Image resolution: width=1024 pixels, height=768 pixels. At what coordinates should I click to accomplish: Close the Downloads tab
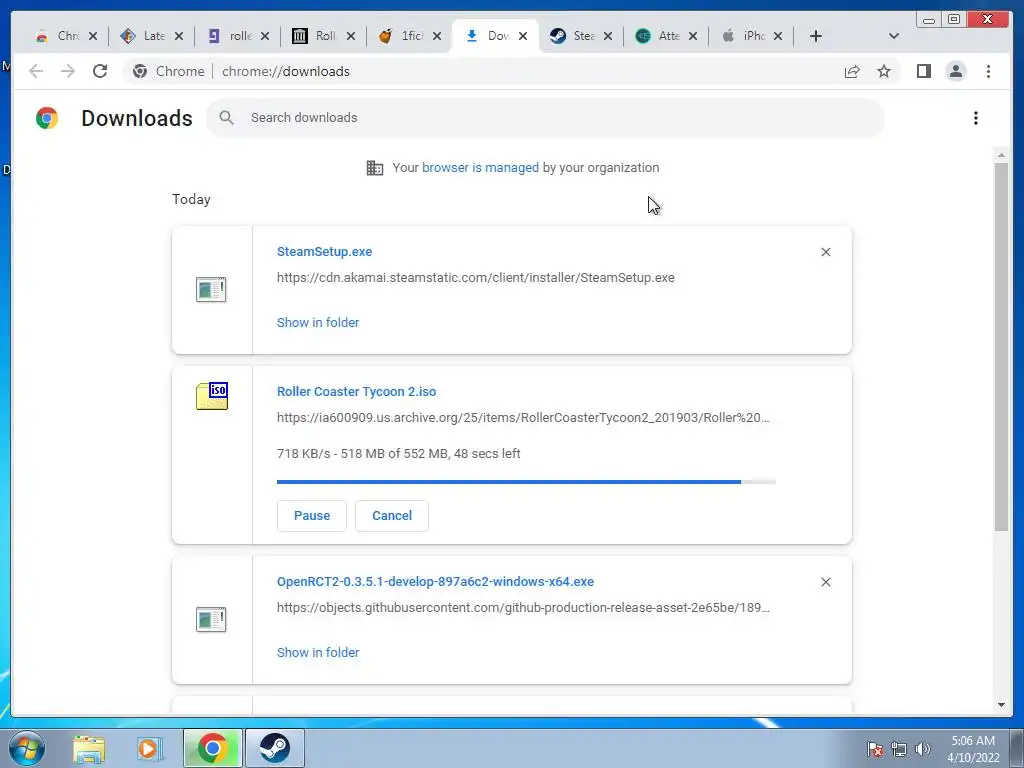coord(522,36)
